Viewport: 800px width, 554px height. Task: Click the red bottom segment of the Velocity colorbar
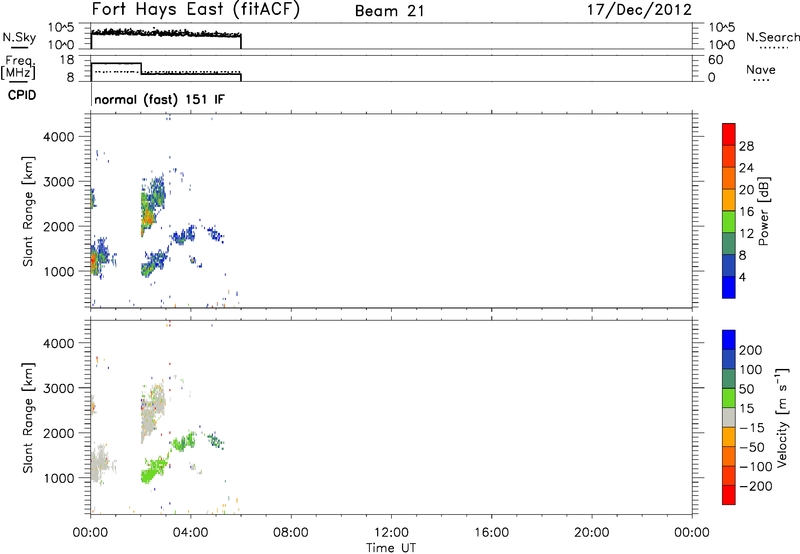point(729,495)
